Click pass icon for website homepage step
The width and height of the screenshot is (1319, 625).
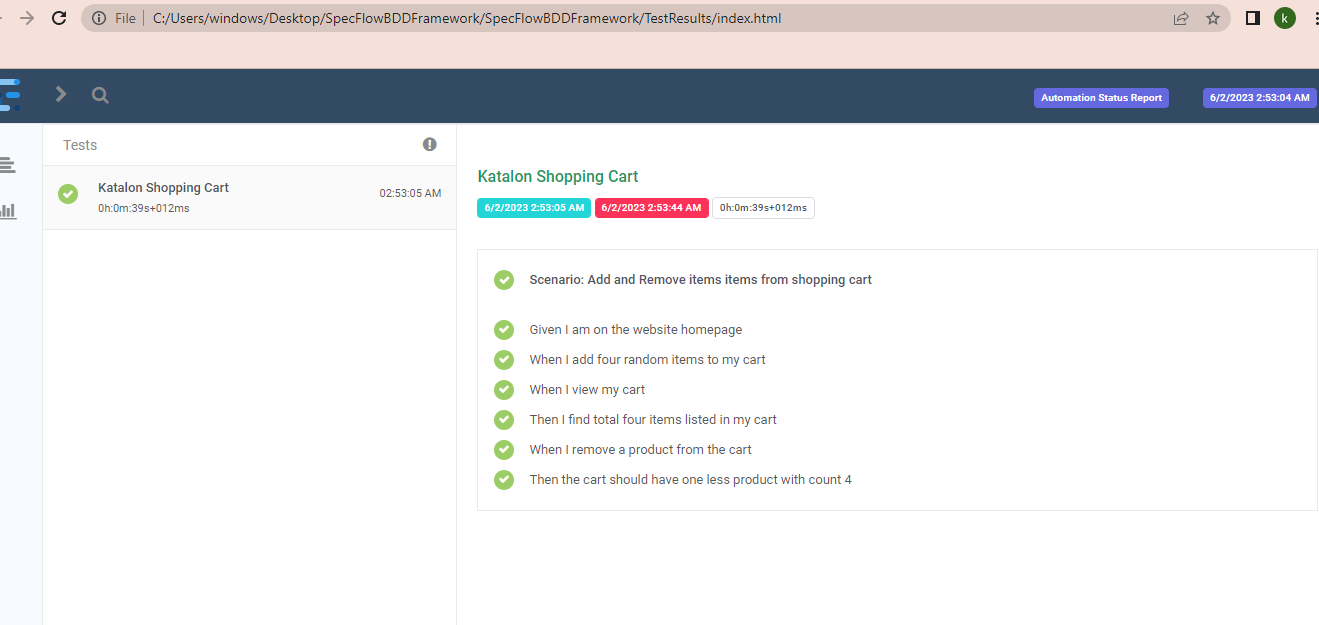point(504,330)
